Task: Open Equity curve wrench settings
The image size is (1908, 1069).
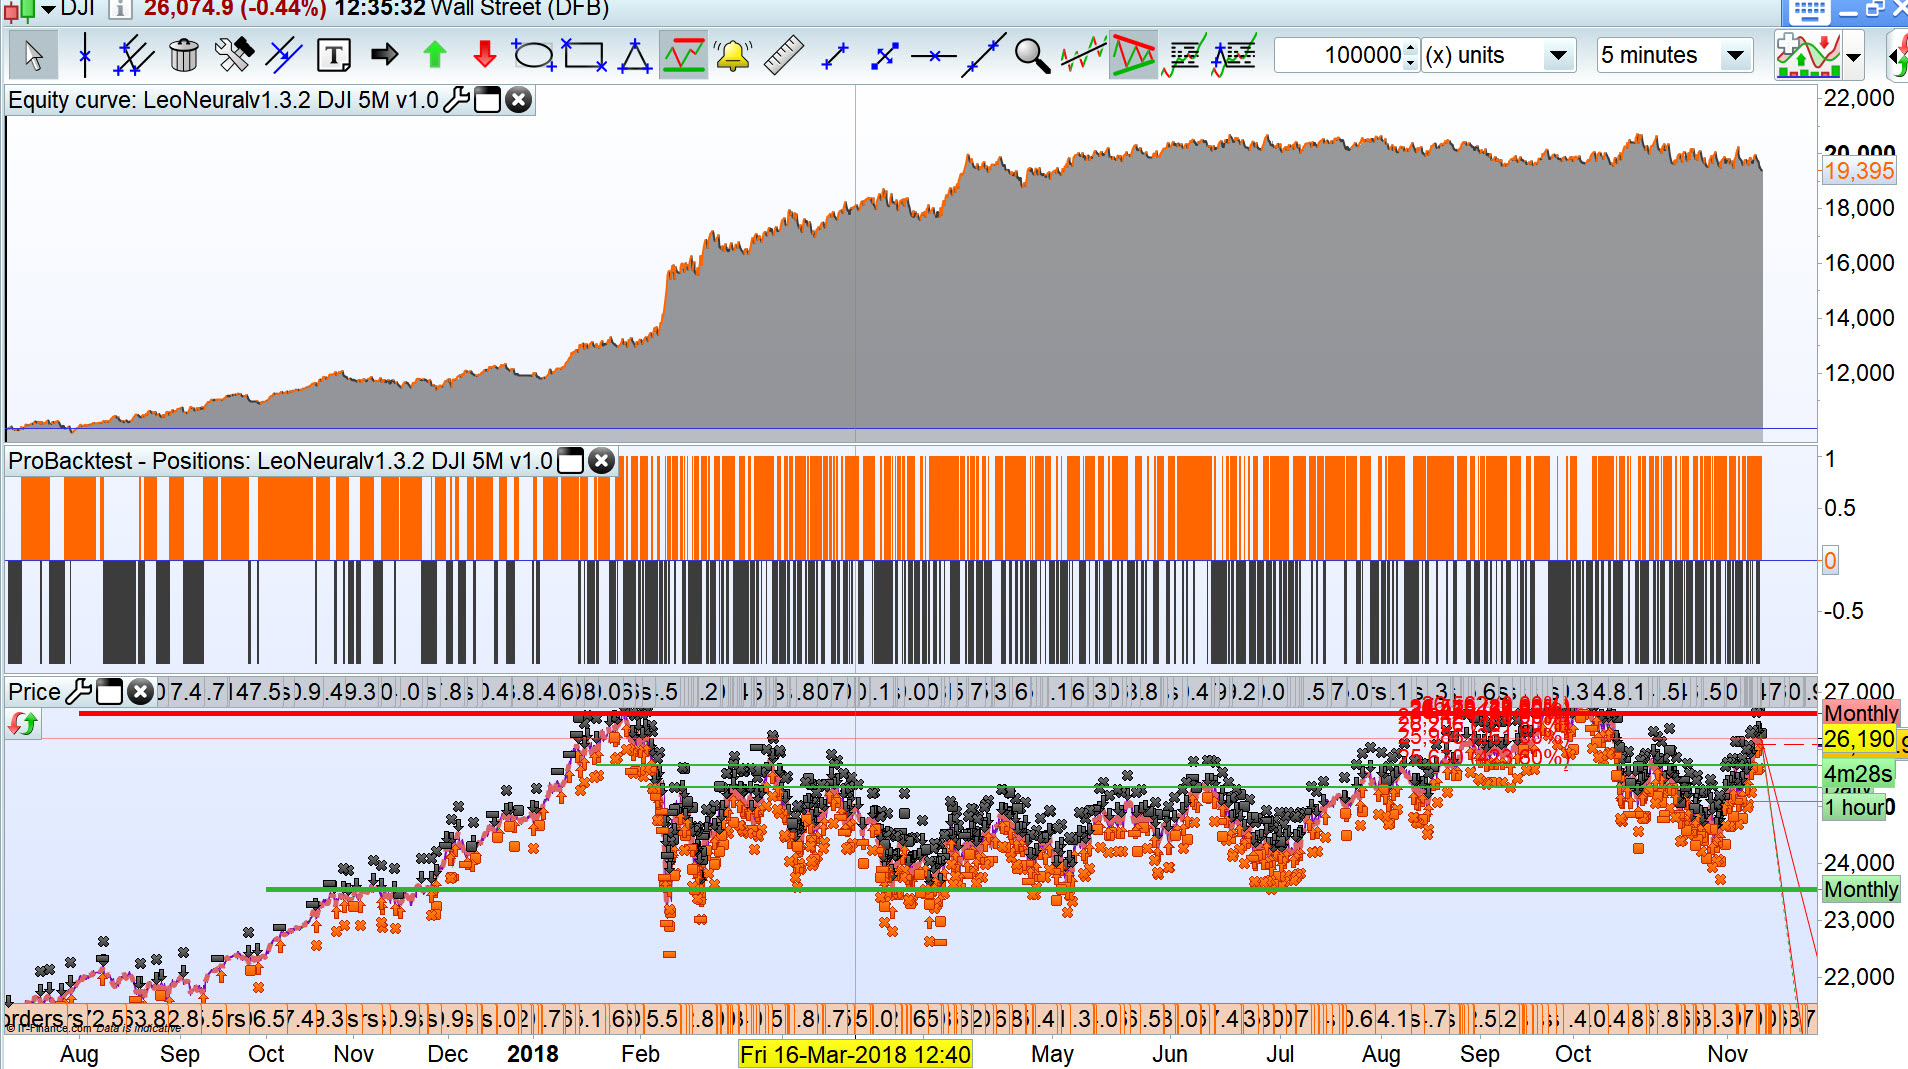Action: [456, 100]
